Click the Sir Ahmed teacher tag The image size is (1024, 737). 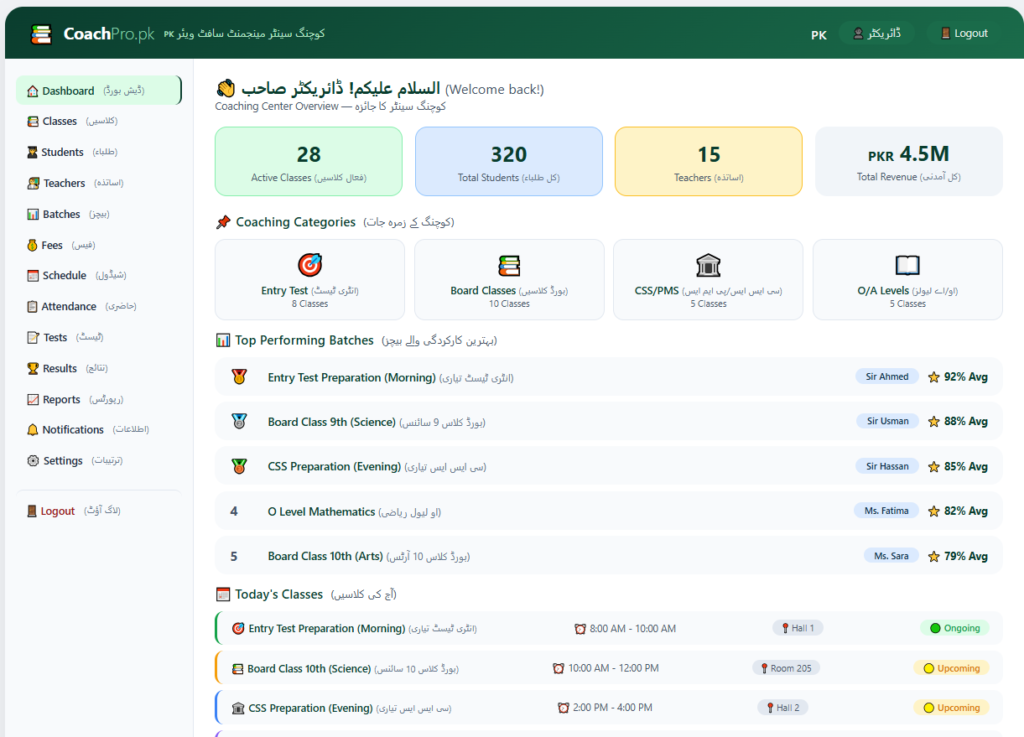pyautogui.click(x=887, y=377)
